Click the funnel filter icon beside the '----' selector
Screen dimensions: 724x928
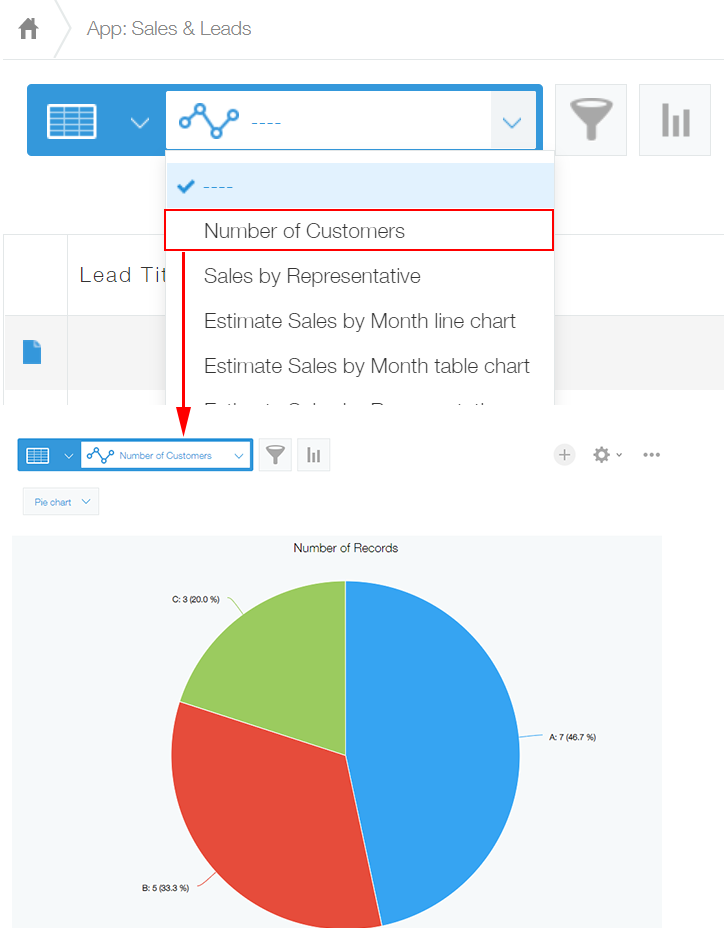(590, 120)
